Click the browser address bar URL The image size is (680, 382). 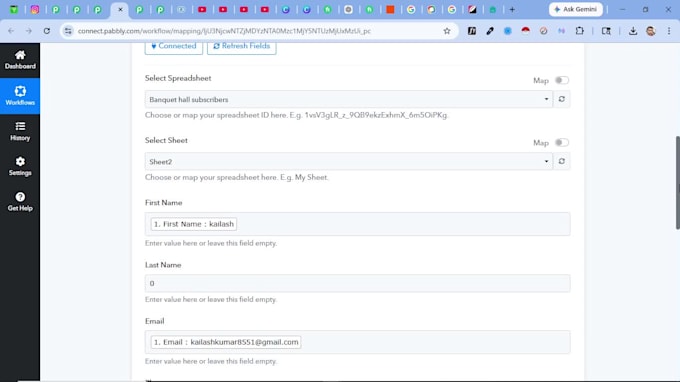tap(224, 31)
